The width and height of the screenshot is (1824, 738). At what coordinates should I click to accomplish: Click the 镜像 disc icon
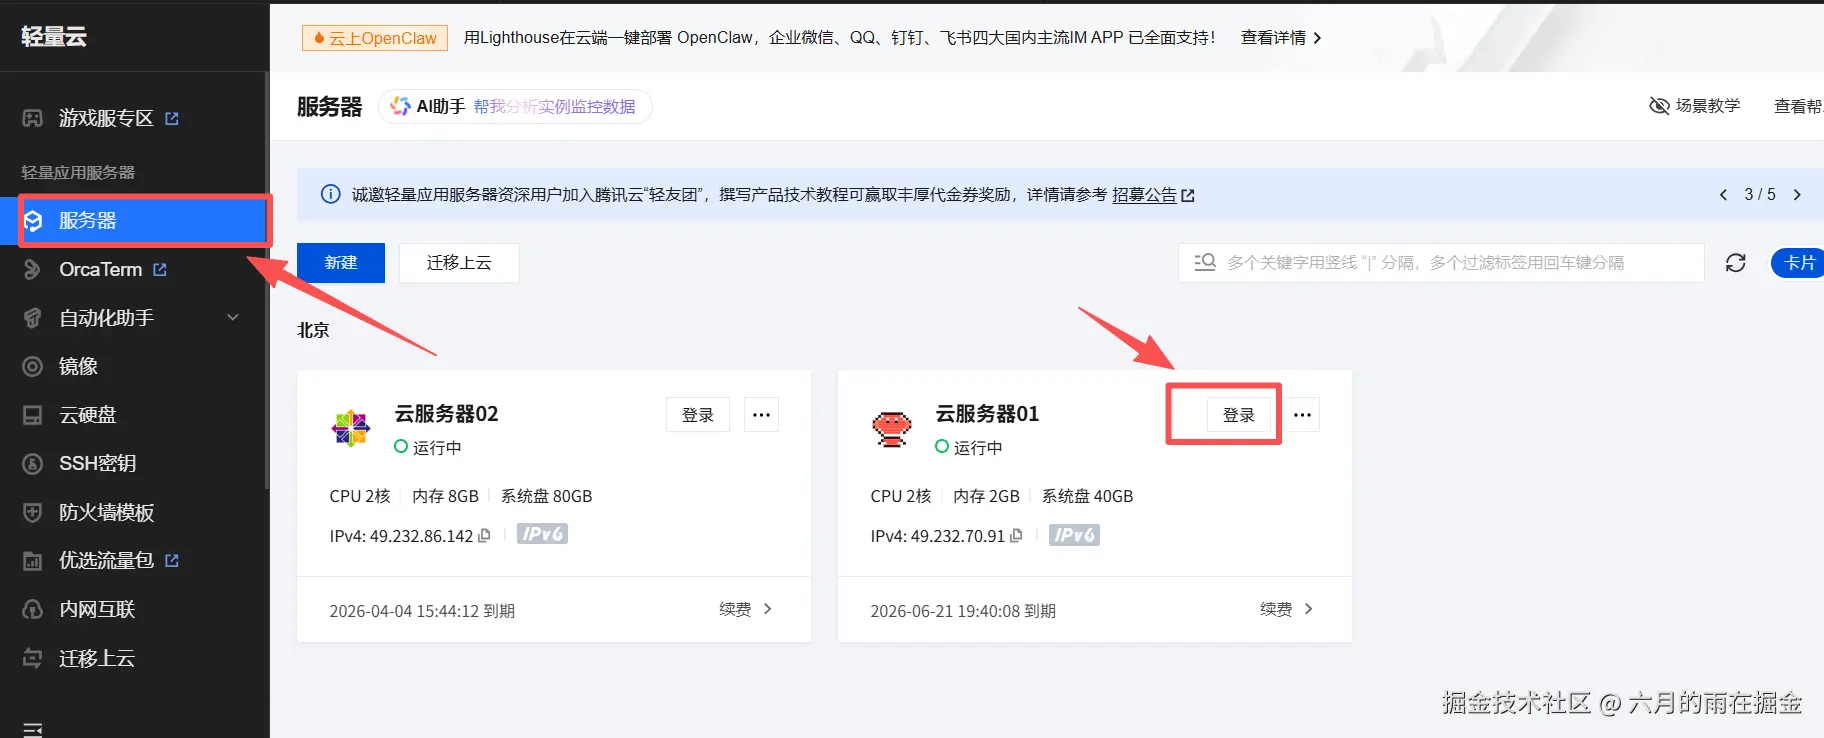pos(33,366)
